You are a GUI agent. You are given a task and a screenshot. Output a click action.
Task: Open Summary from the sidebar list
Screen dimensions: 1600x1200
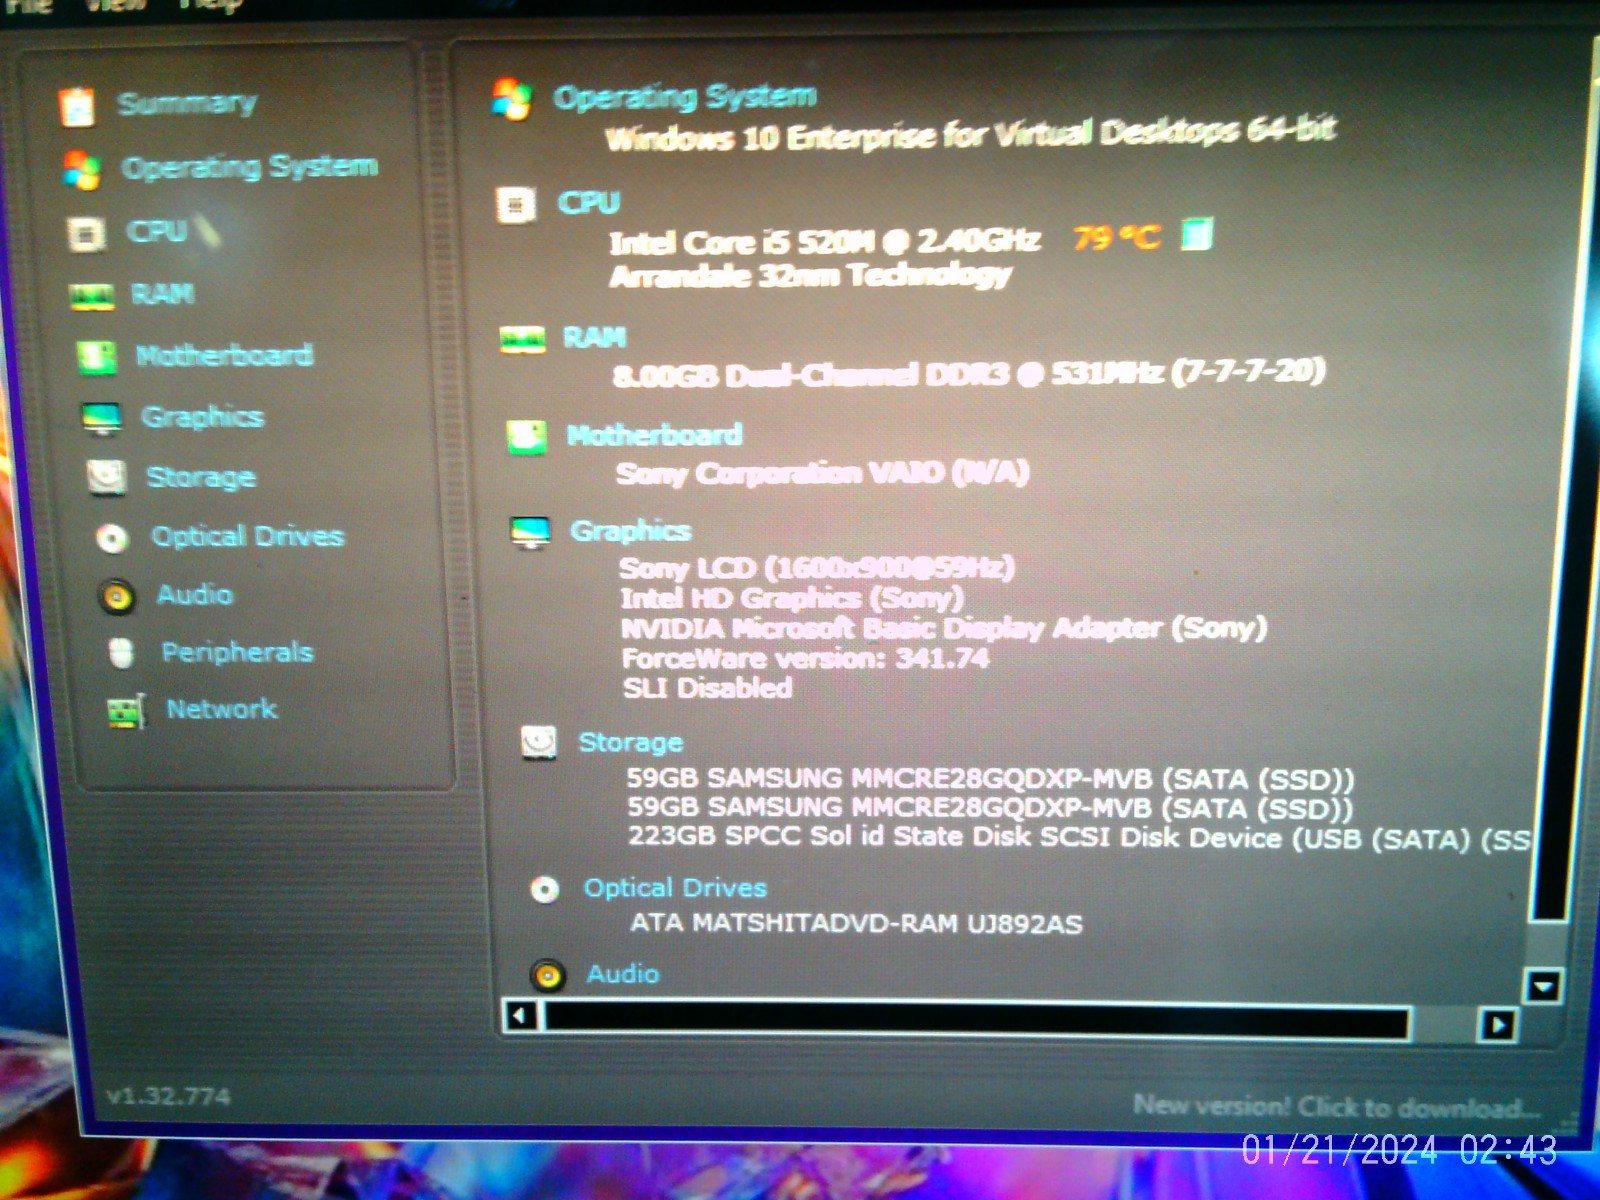click(187, 103)
